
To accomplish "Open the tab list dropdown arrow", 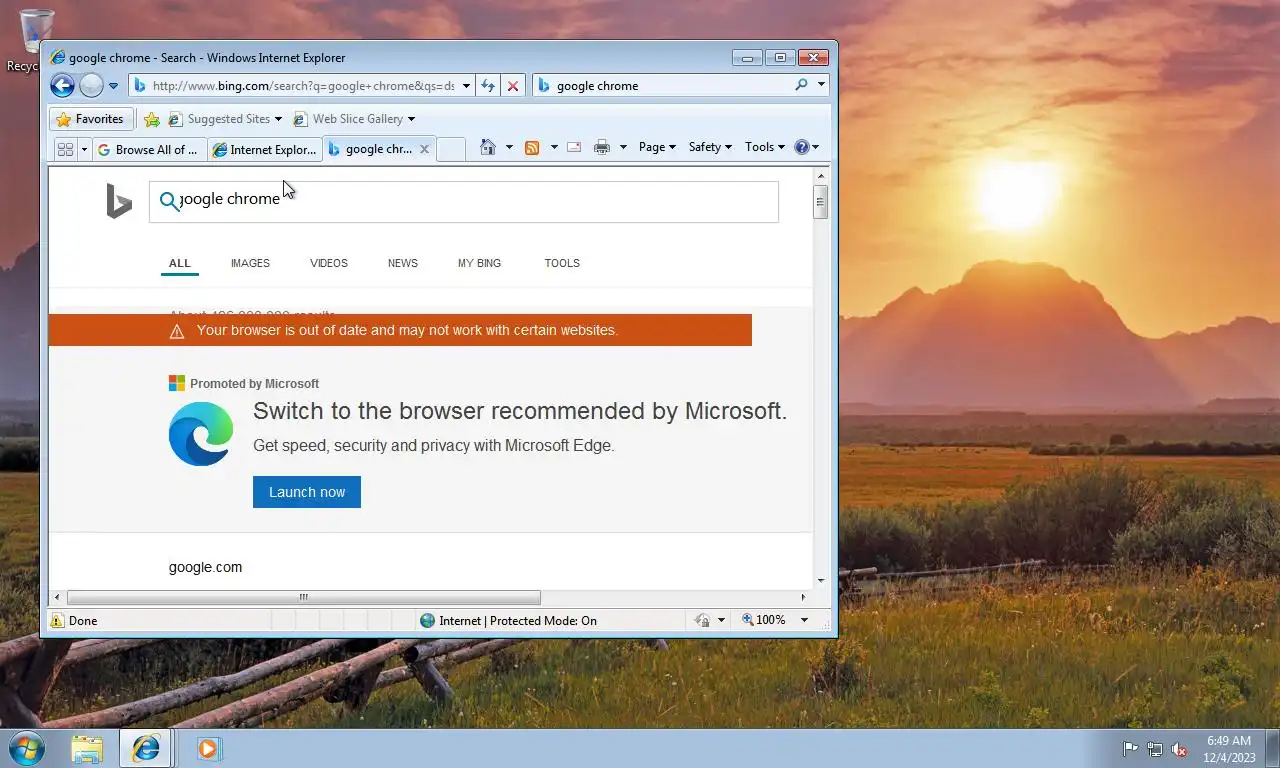I will pos(84,149).
